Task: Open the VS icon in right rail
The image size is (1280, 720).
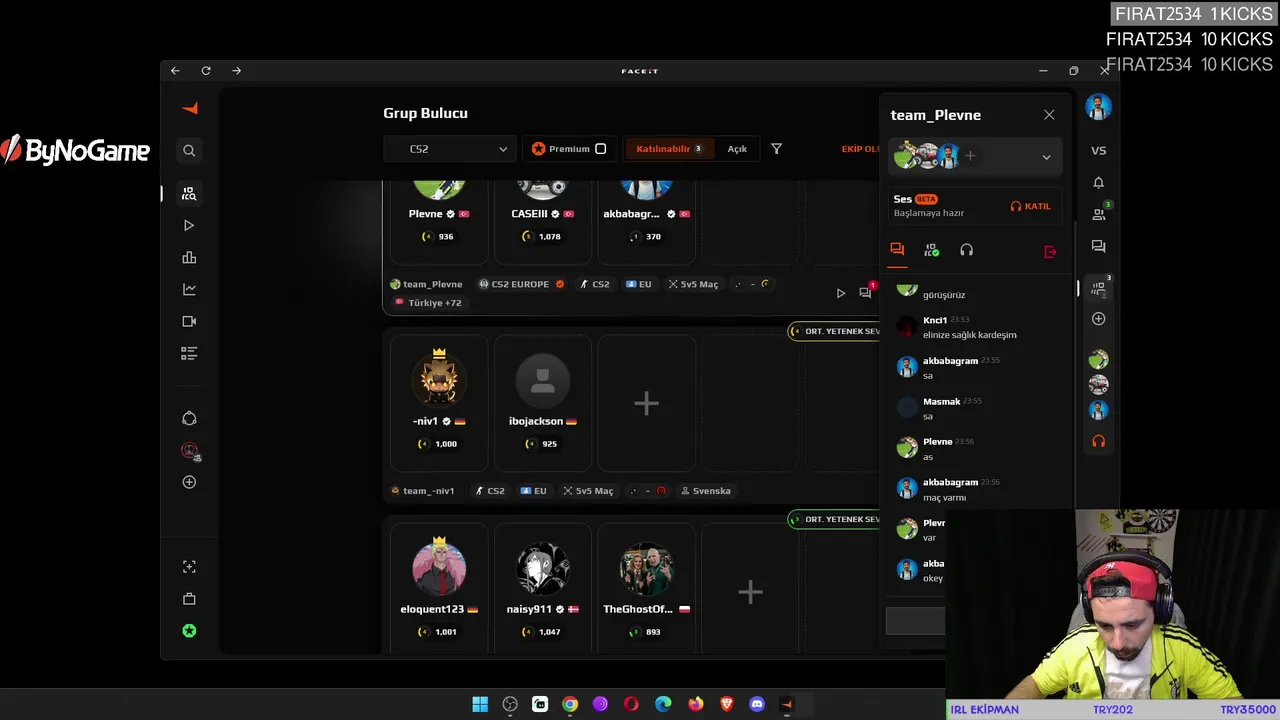Action: (1098, 151)
